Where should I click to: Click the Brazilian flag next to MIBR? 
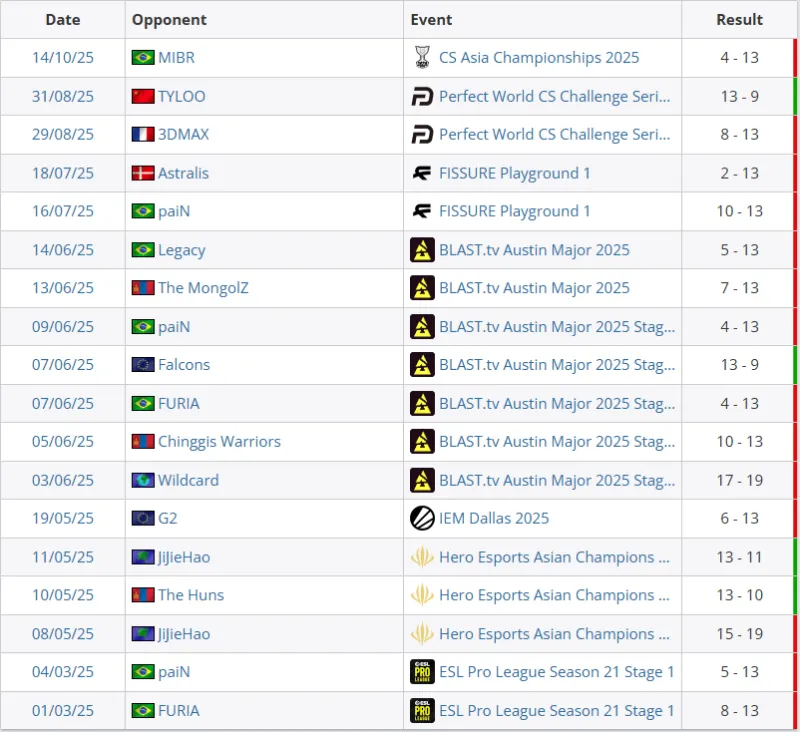(143, 58)
